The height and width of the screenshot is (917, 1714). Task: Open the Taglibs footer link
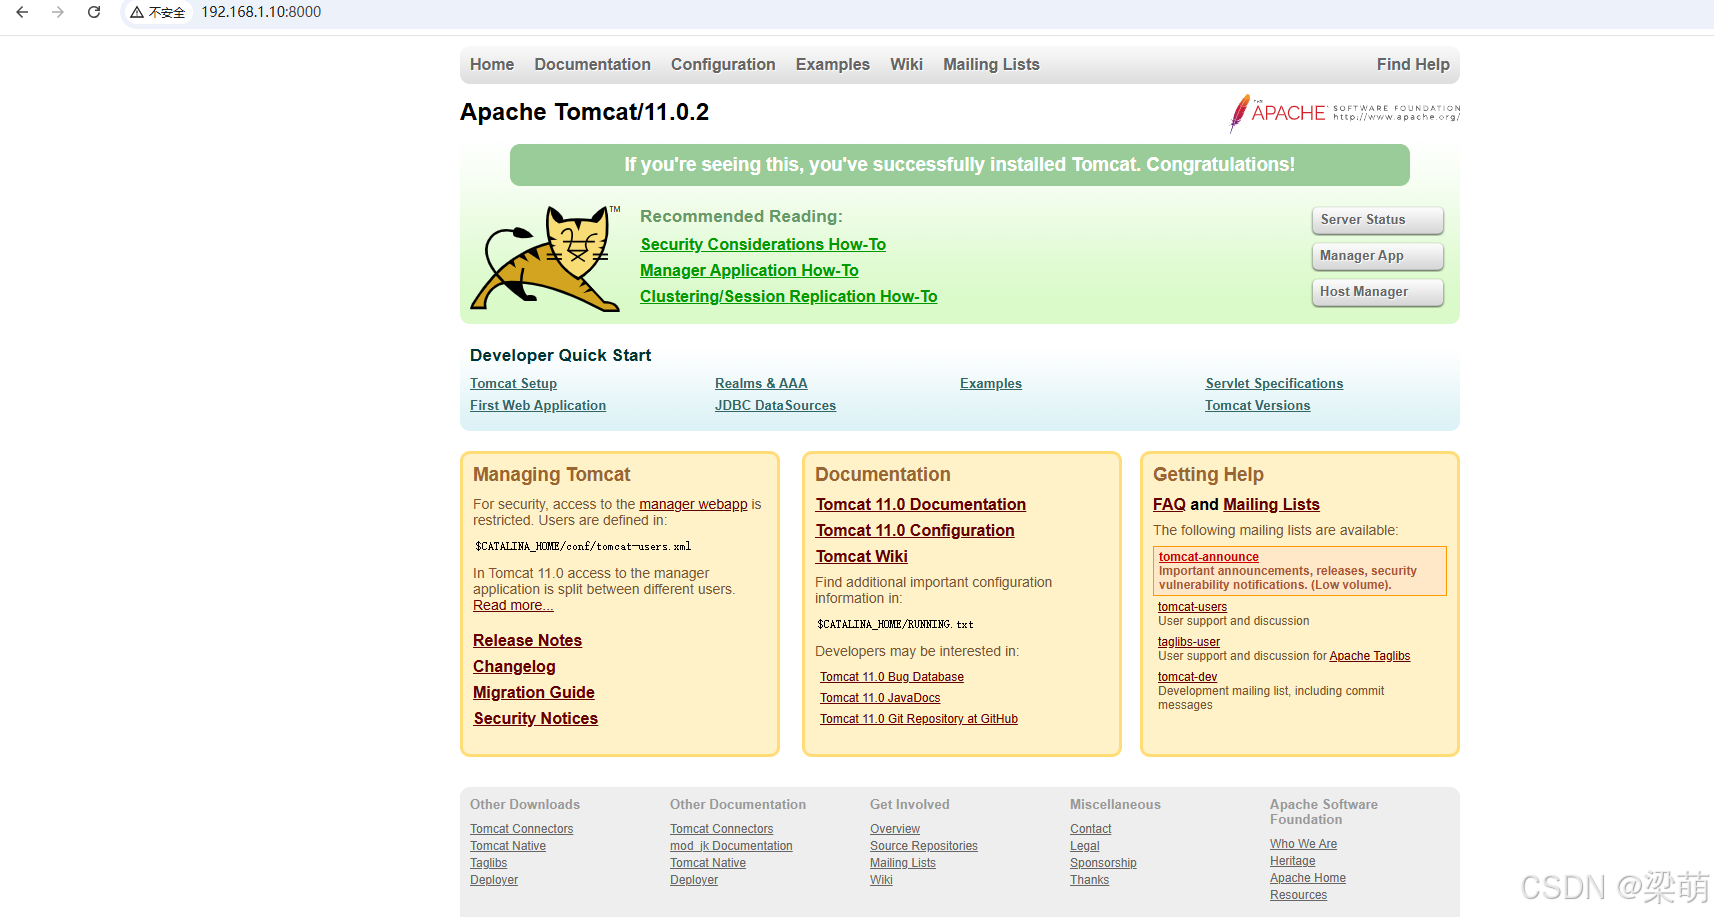488,863
